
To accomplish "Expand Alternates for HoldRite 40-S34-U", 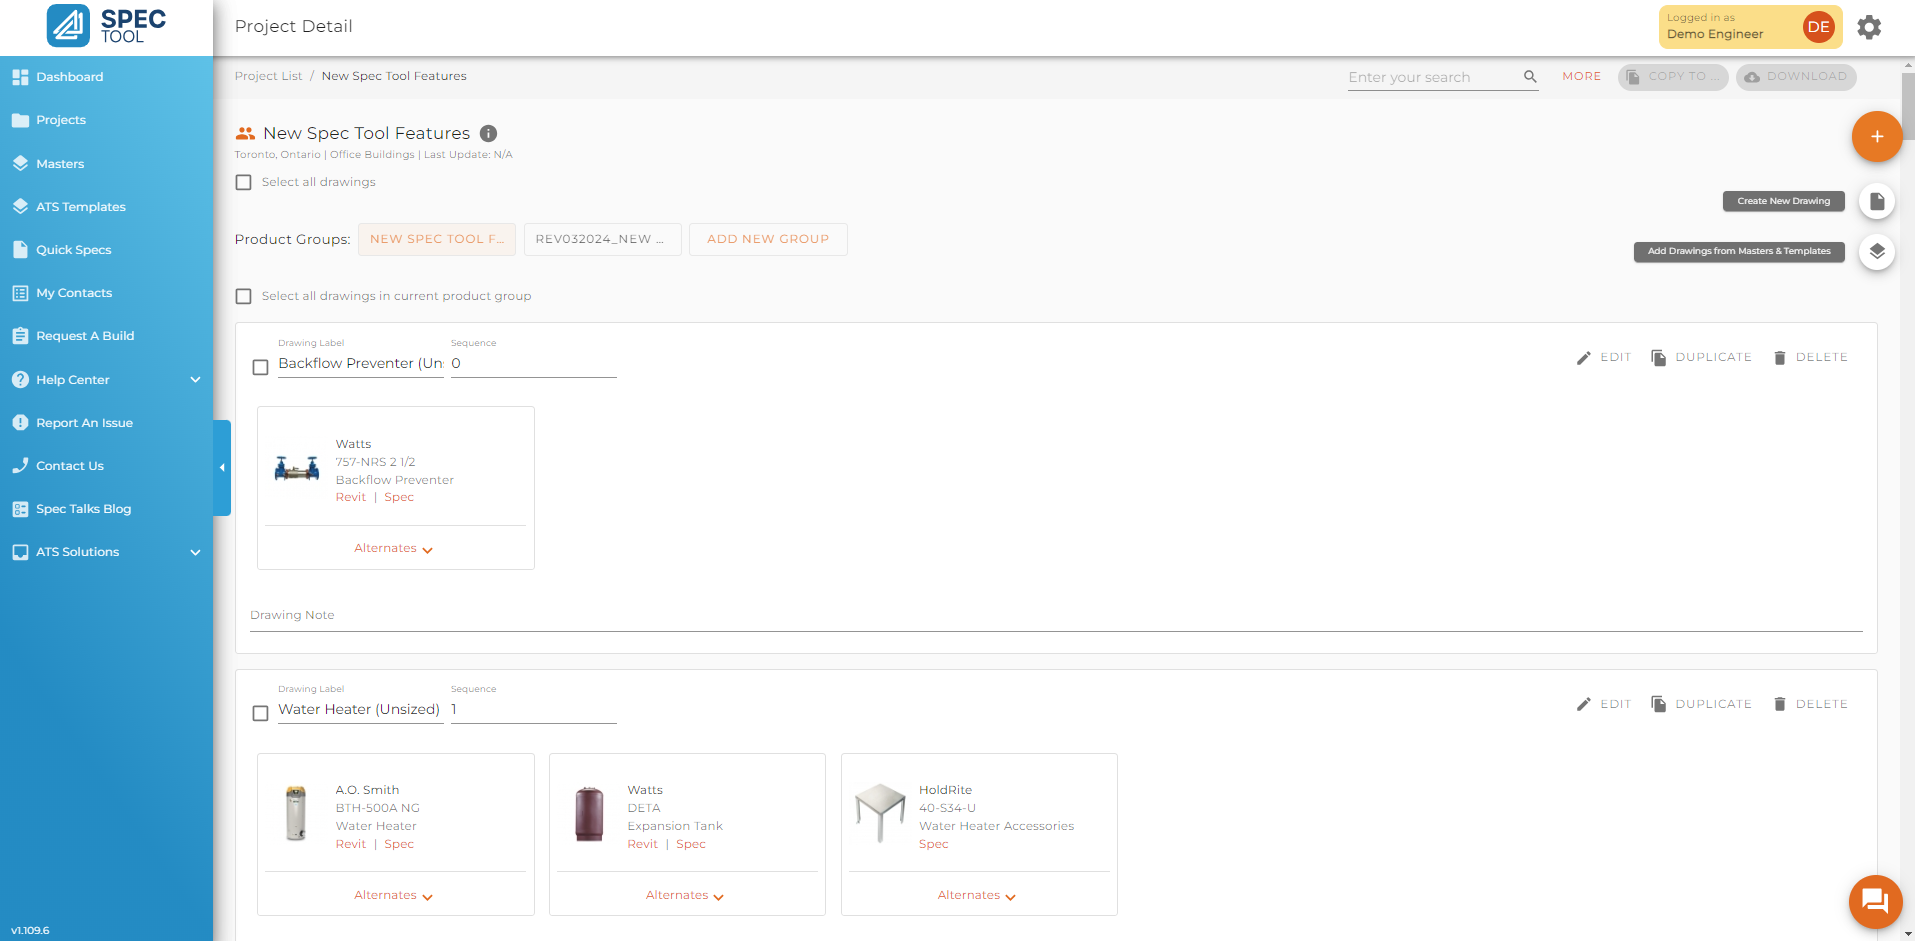I will pyautogui.click(x=977, y=896).
